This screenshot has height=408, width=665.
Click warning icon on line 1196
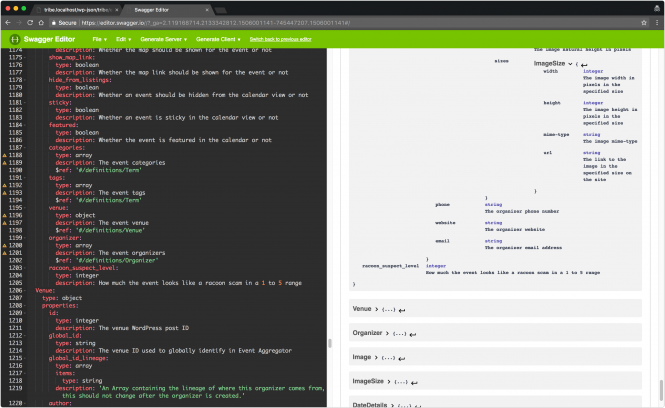point(5,215)
